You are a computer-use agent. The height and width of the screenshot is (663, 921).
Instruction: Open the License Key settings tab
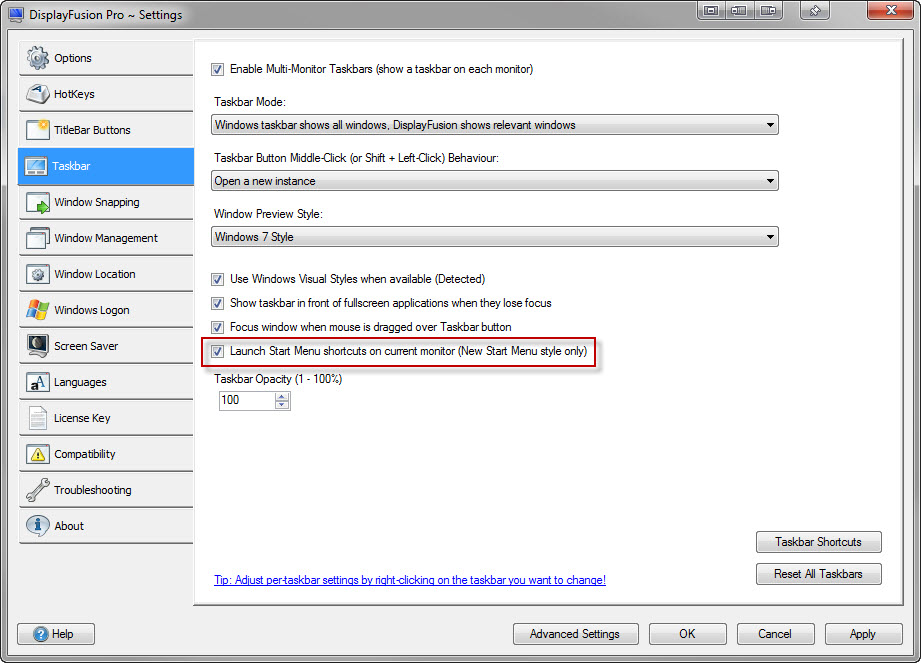(82, 418)
